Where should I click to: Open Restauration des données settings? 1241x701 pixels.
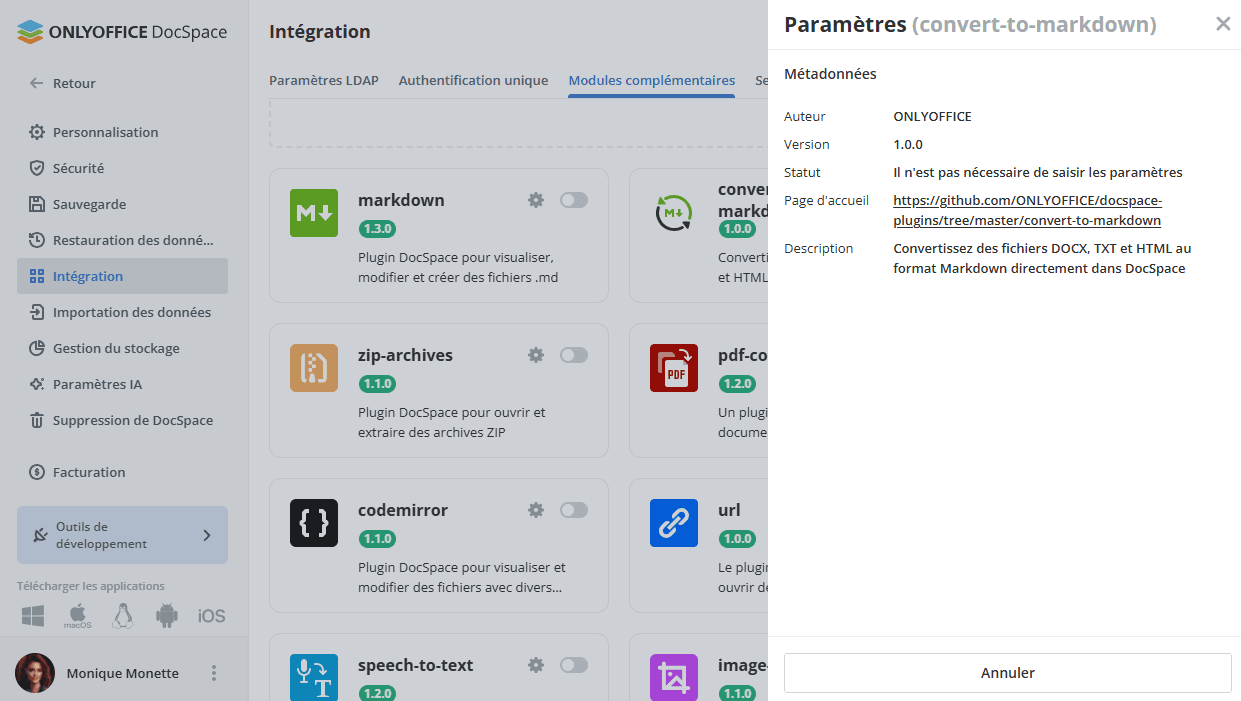tap(122, 240)
